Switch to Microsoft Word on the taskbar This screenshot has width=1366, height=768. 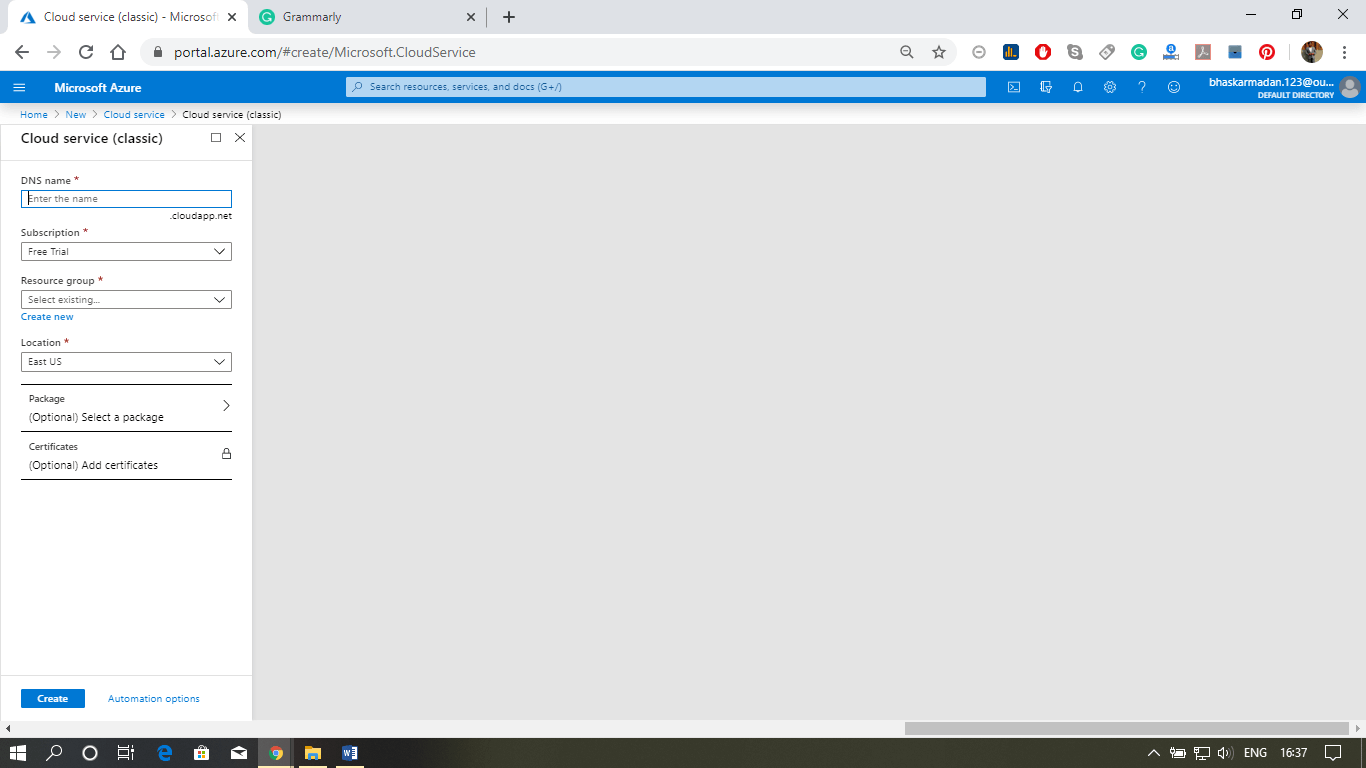(349, 753)
